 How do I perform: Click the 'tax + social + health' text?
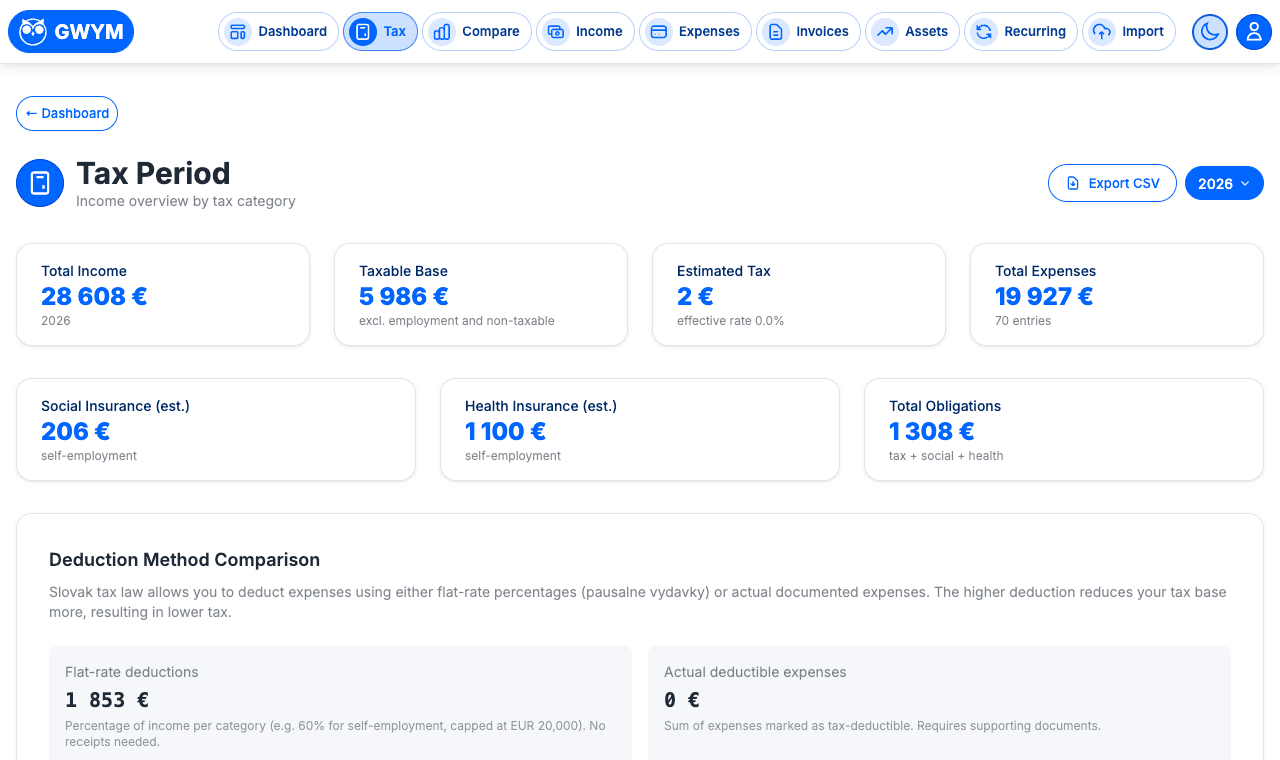coord(946,456)
